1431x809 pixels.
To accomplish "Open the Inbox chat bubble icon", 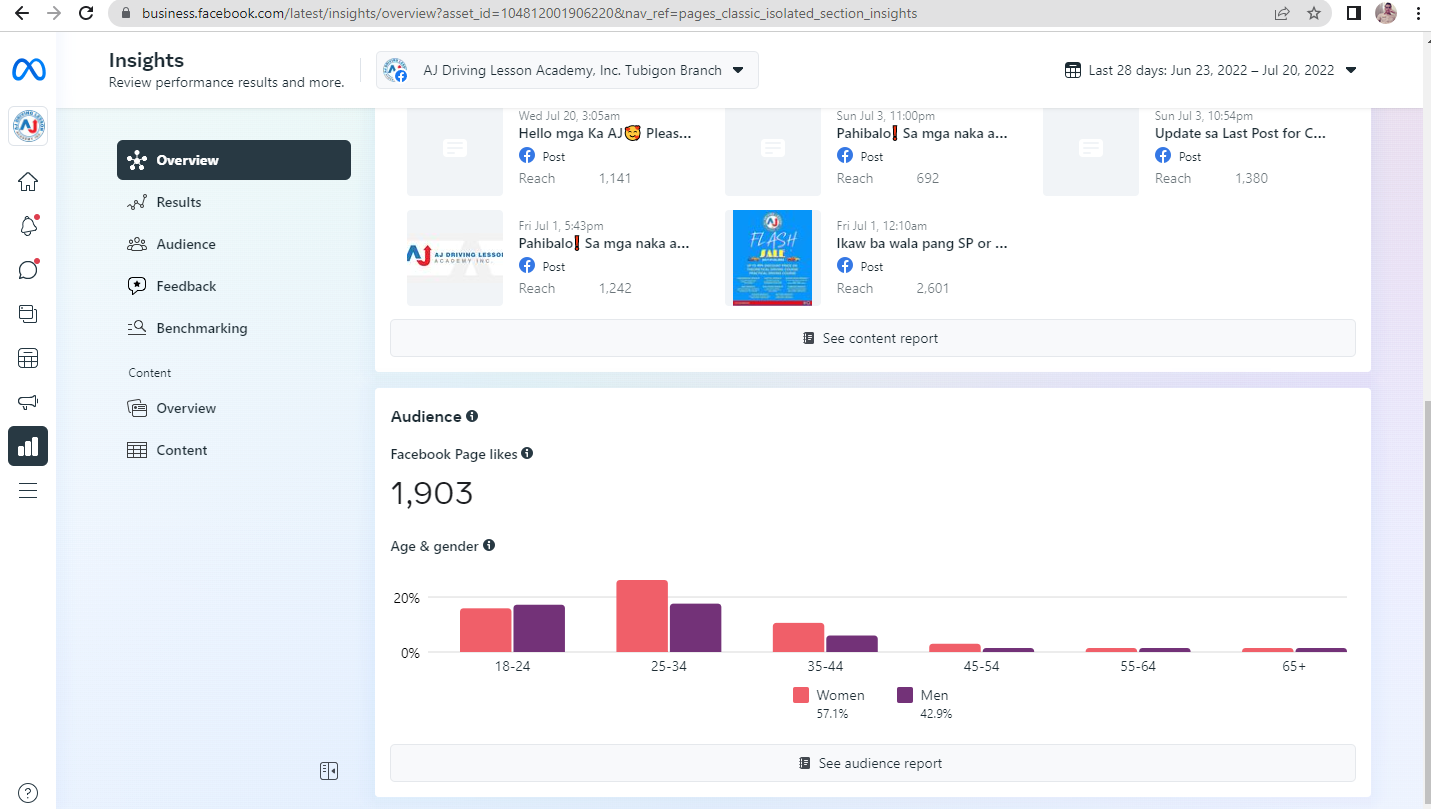I will [x=28, y=270].
